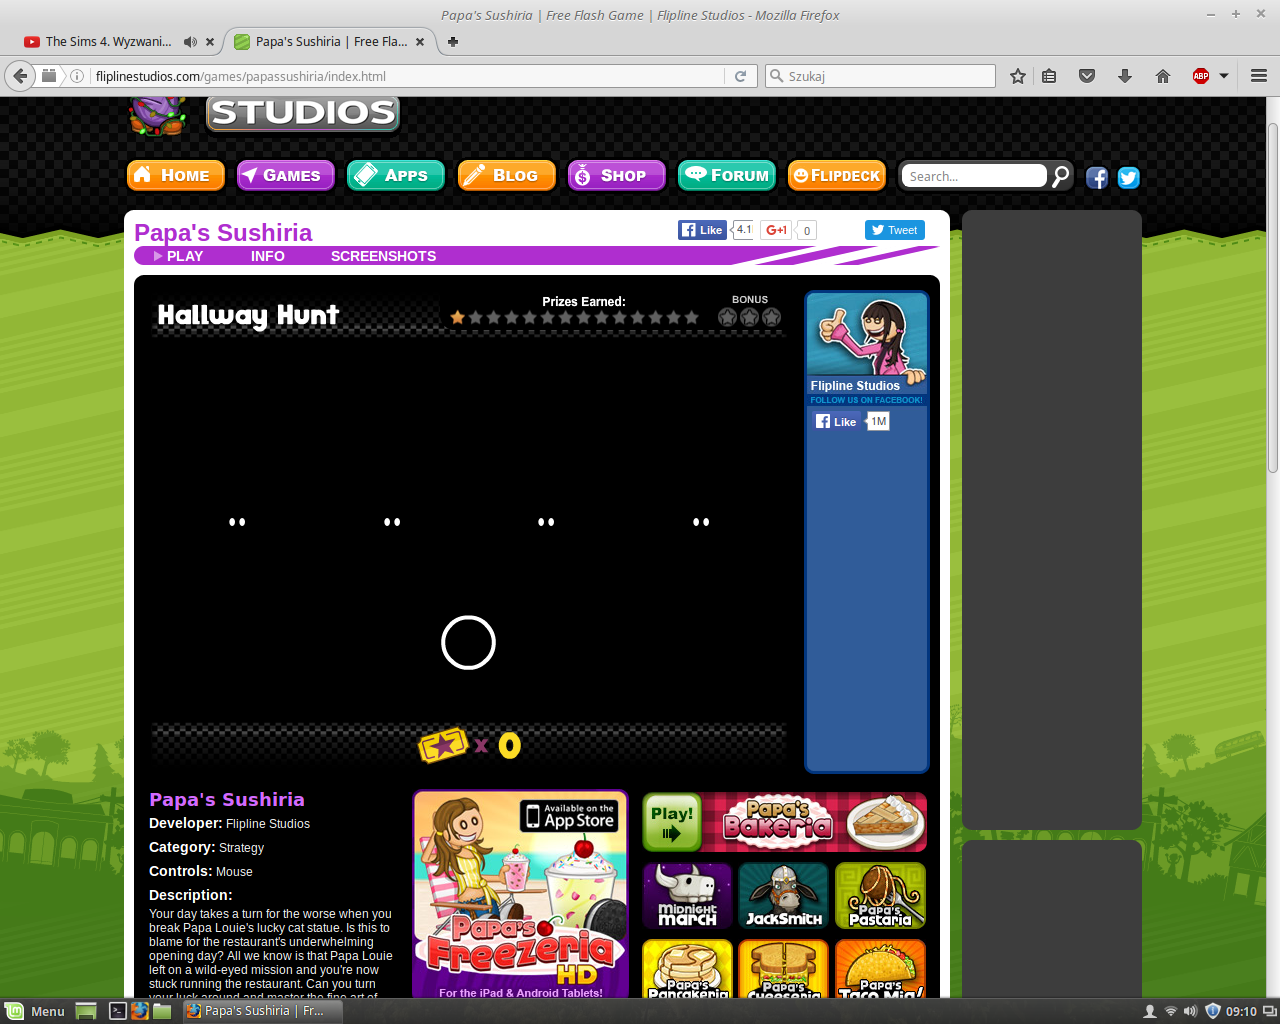Open the Flipdeck navigation button
Viewport: 1280px width, 1024px height.
coord(837,175)
